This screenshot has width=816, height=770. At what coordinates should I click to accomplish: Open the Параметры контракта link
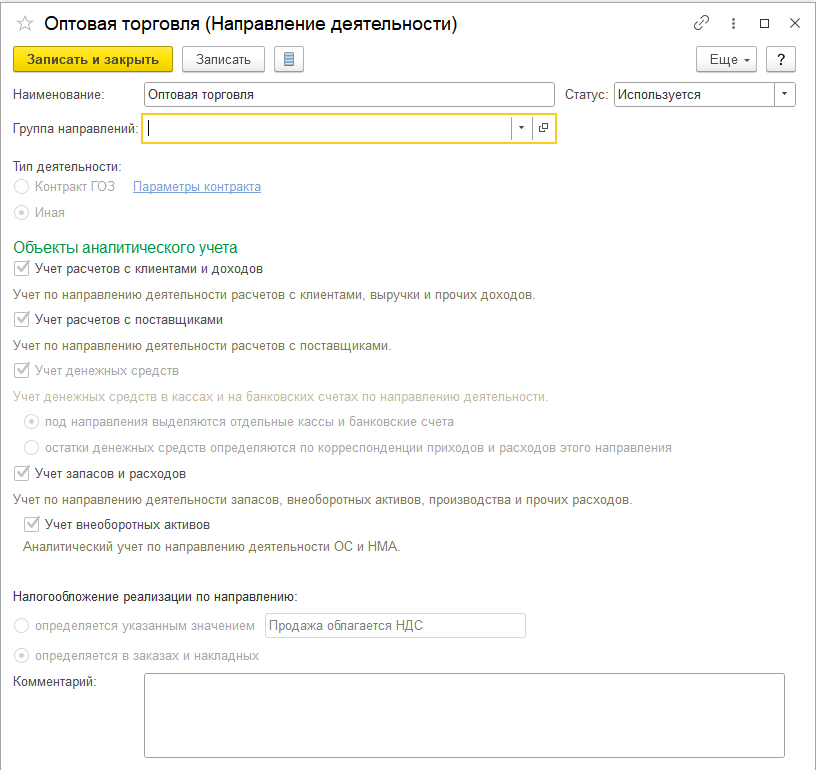pyautogui.click(x=197, y=187)
